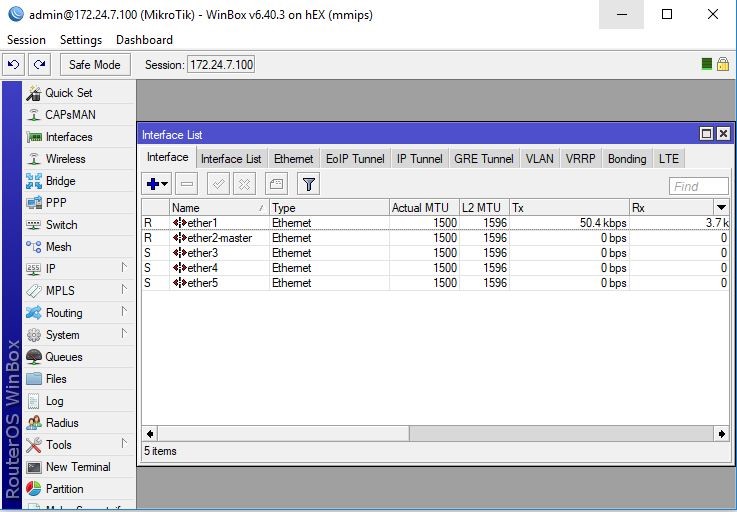Open Bridge section in sidebar
737x512 pixels.
pos(60,181)
